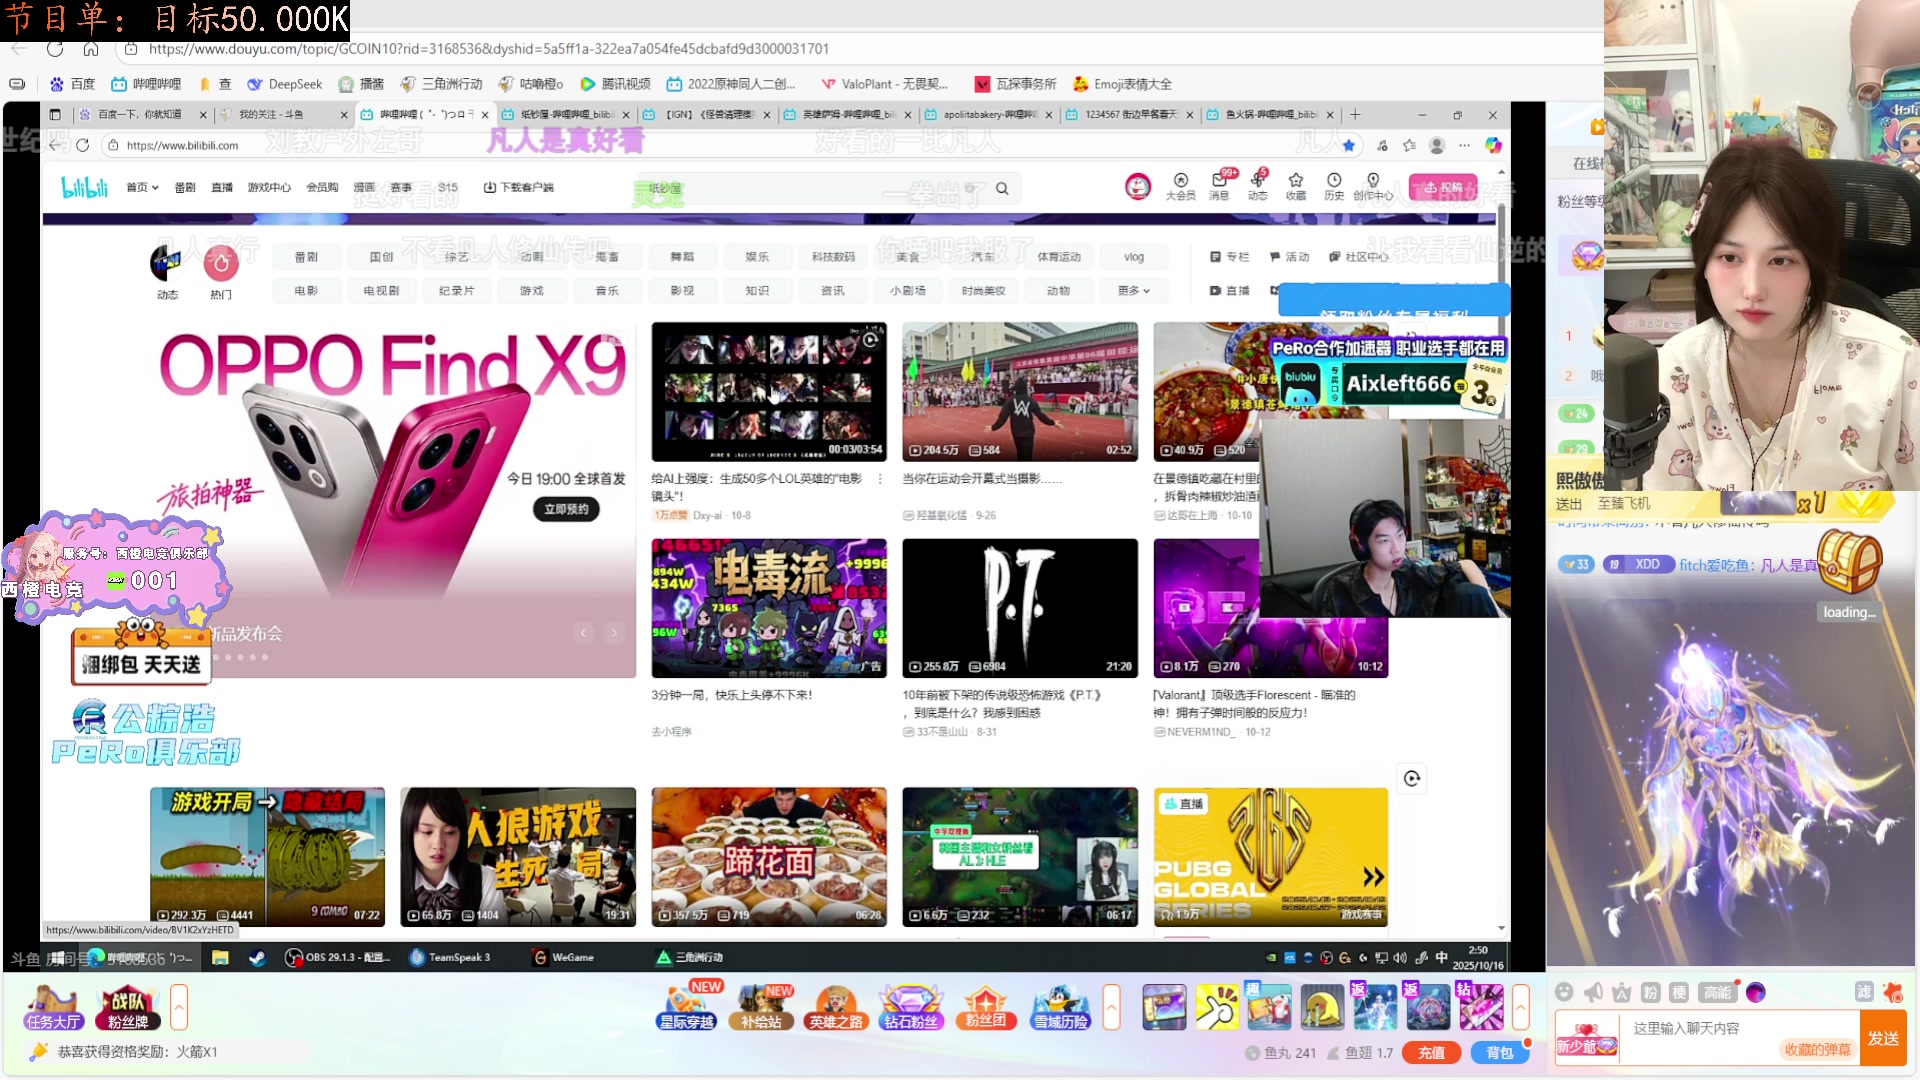Switch to the 我的关注 - 斗鱼 tab
The width and height of the screenshot is (1920, 1080).
tap(271, 115)
